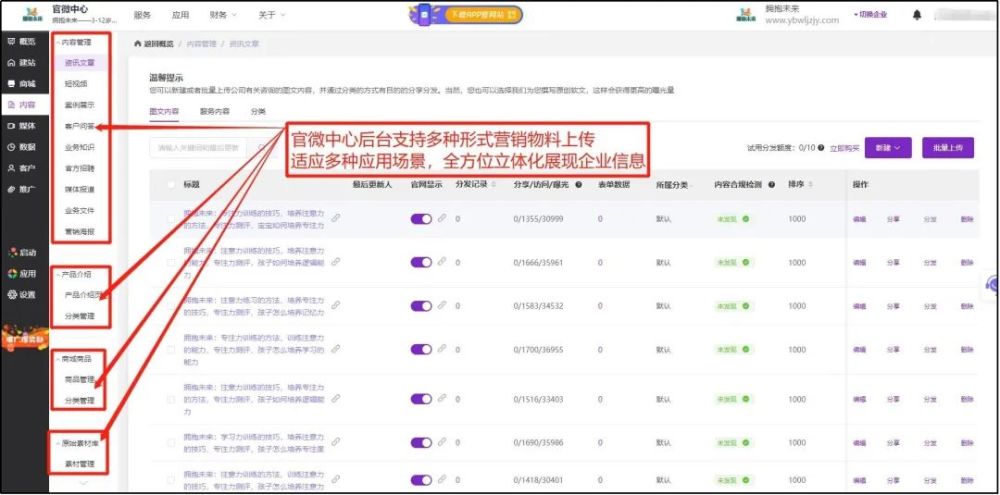This screenshot has height=495, width=1000.
Task: Open the 建站 sidebar icon
Action: (x=11, y=63)
